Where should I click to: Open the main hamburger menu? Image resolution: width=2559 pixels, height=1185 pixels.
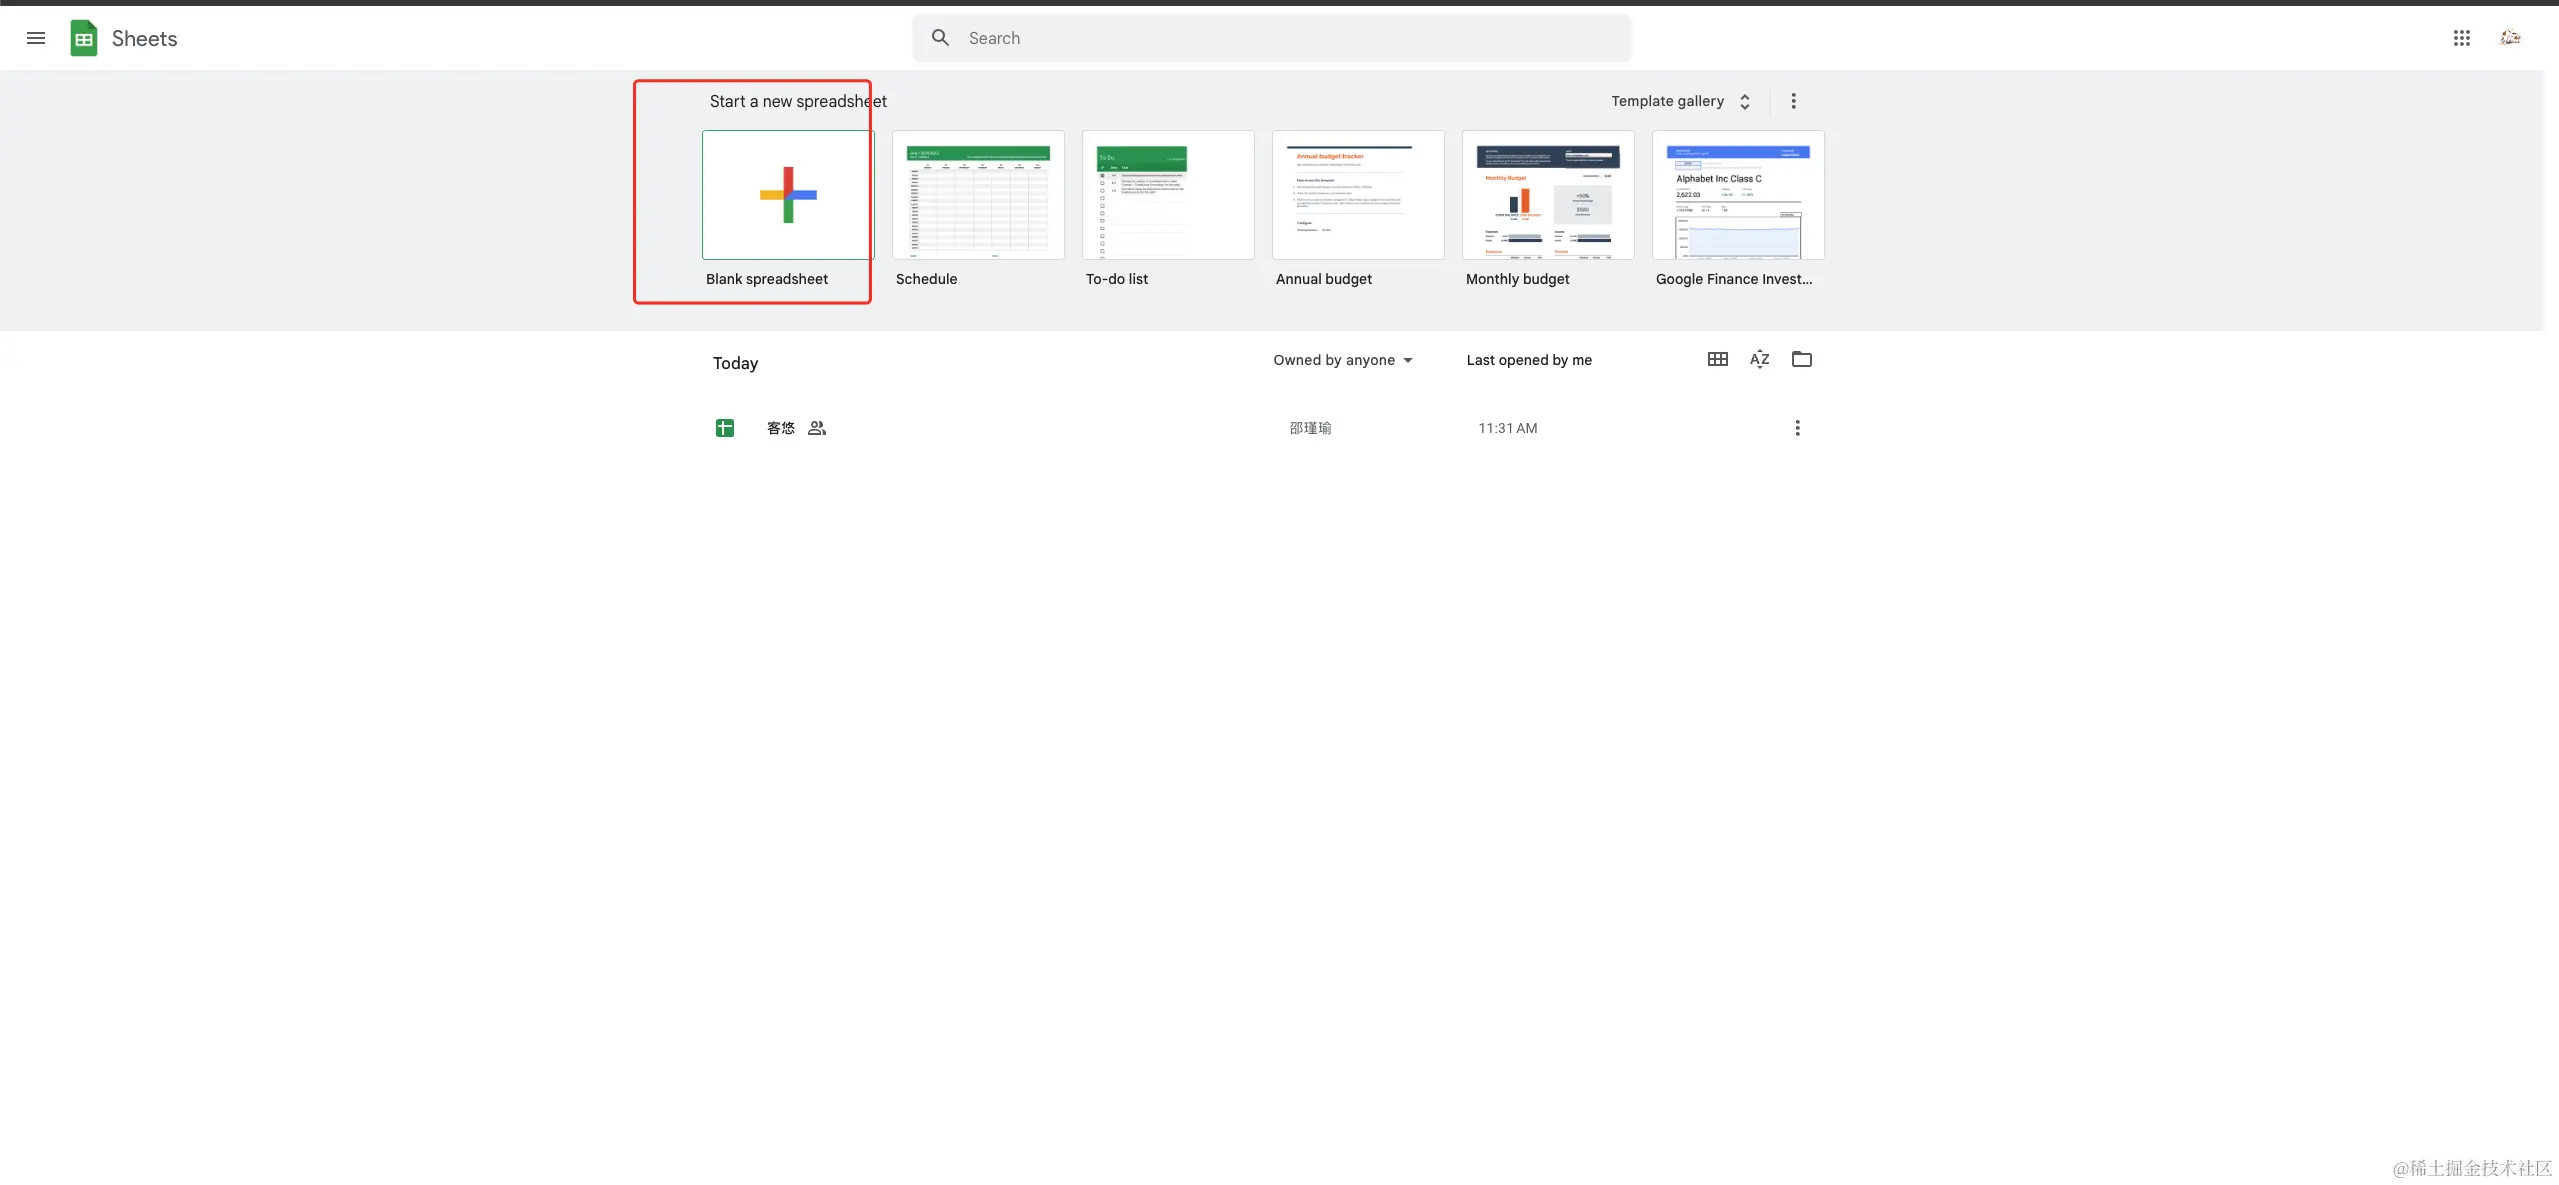(x=36, y=38)
